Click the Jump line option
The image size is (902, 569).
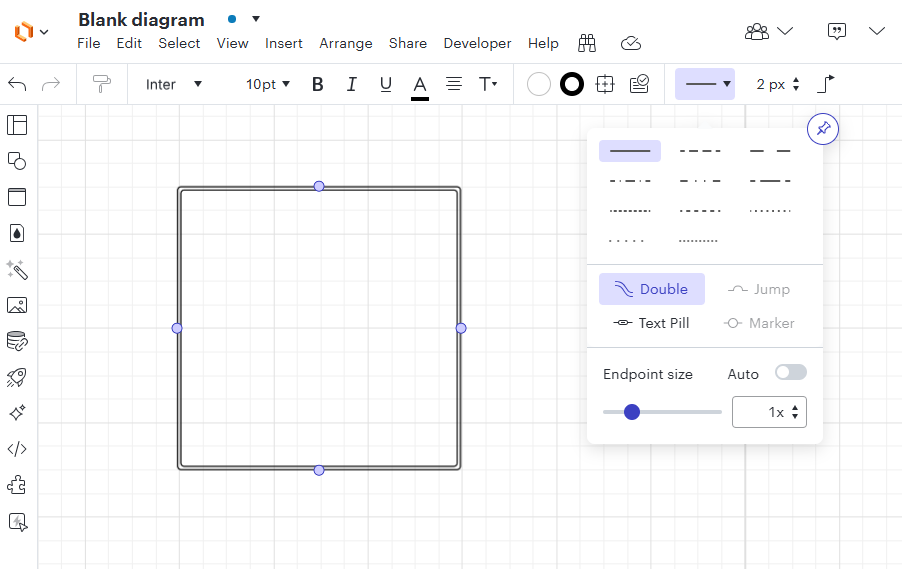point(759,289)
